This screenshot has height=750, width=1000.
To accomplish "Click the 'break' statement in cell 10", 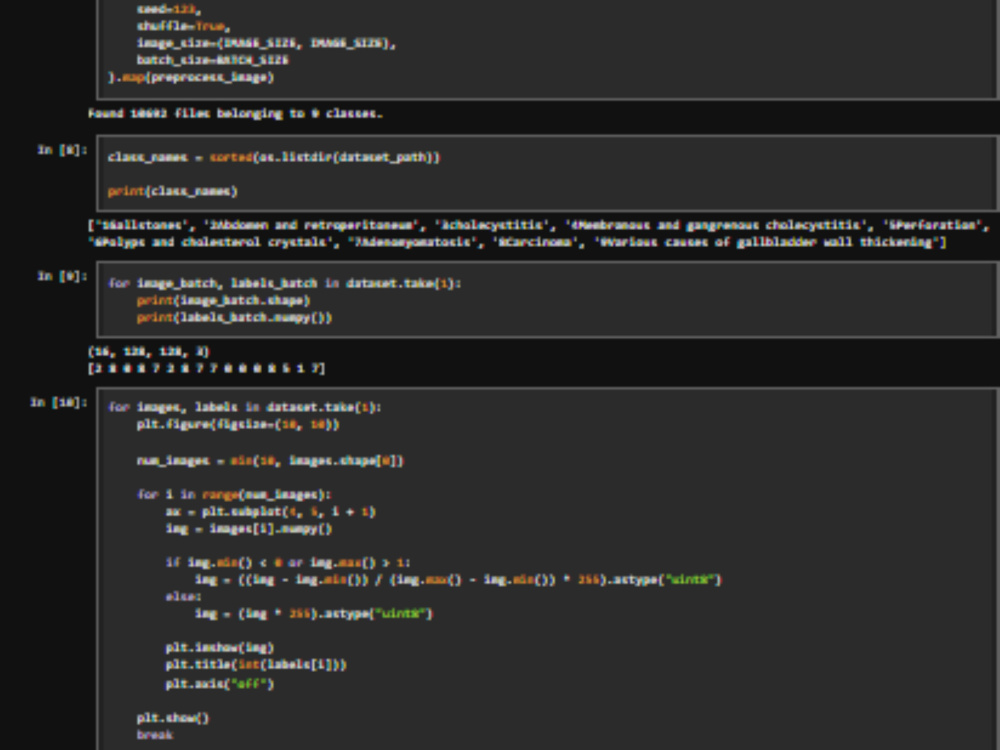I will point(154,735).
